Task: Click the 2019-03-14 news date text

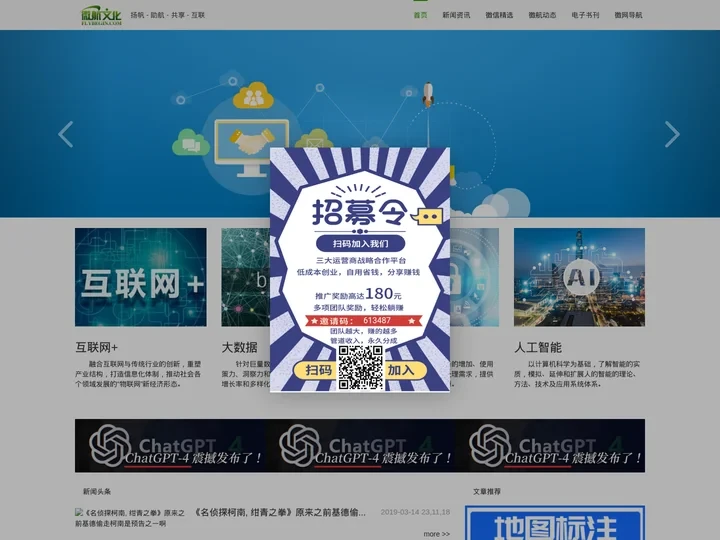Action: pyautogui.click(x=415, y=512)
